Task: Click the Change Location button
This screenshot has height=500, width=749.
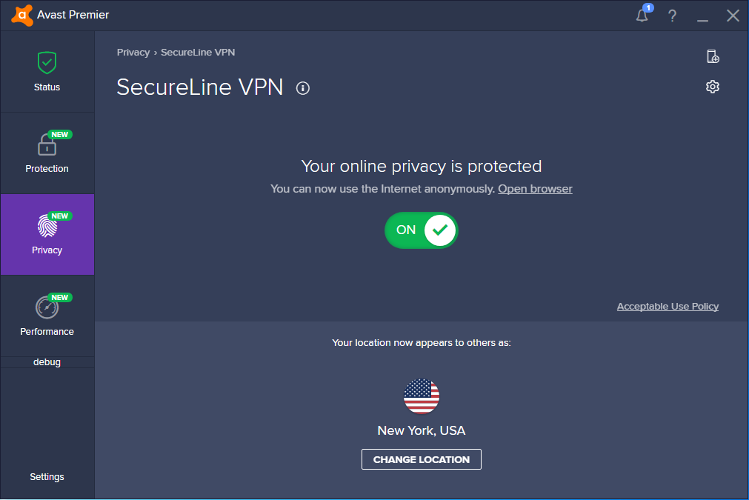Action: point(421,459)
